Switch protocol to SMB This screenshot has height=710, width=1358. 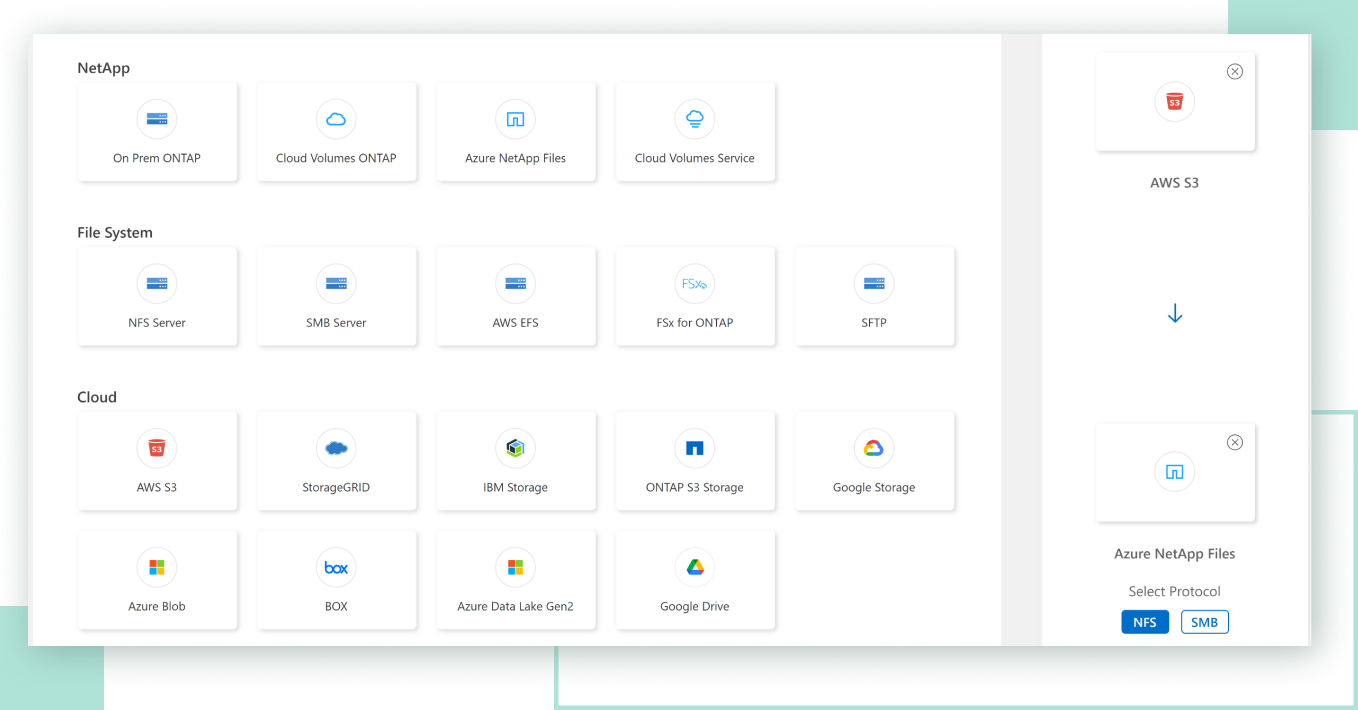(1204, 622)
